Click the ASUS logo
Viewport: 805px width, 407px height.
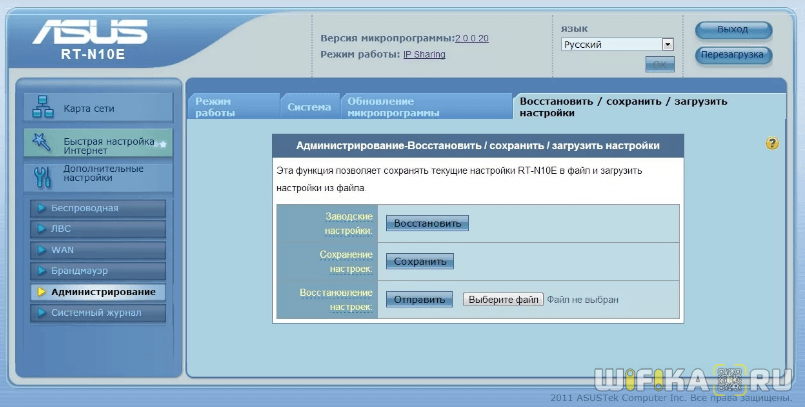tap(90, 33)
